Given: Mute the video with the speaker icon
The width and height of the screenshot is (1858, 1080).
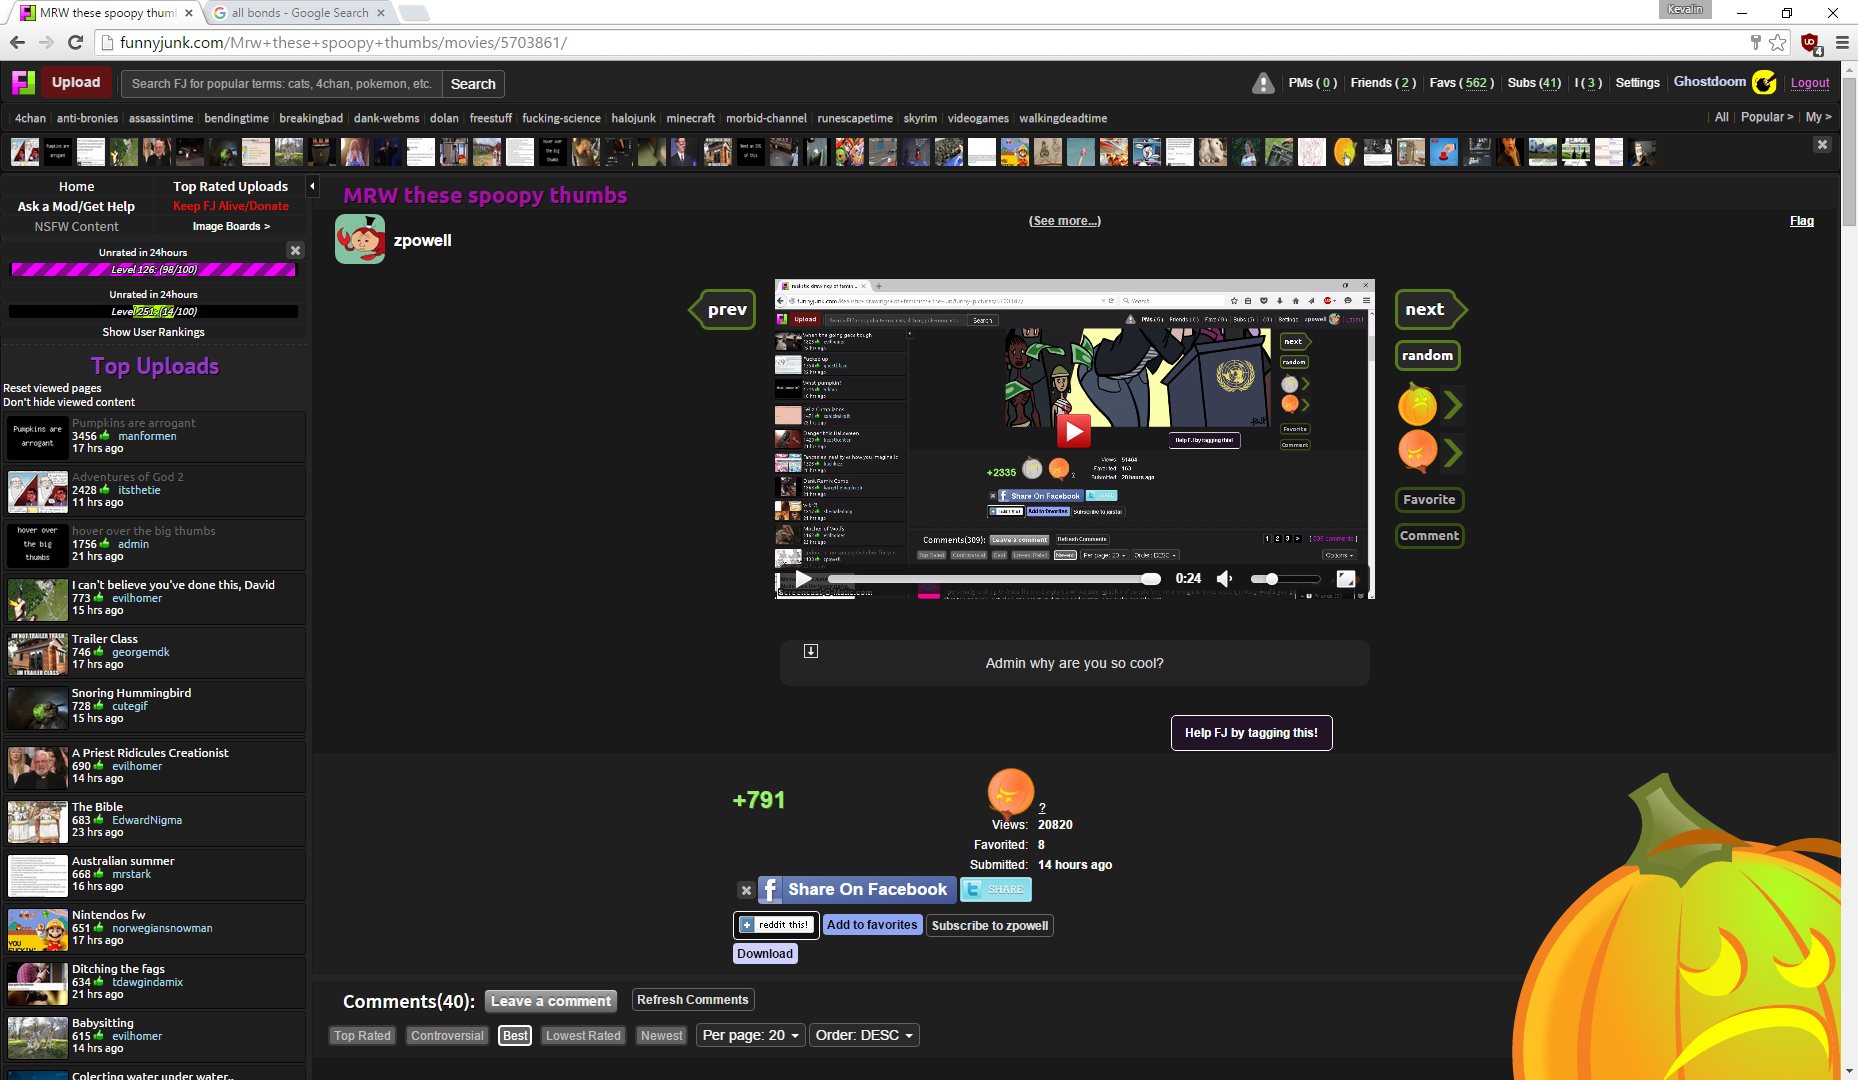Looking at the screenshot, I should pos(1224,579).
